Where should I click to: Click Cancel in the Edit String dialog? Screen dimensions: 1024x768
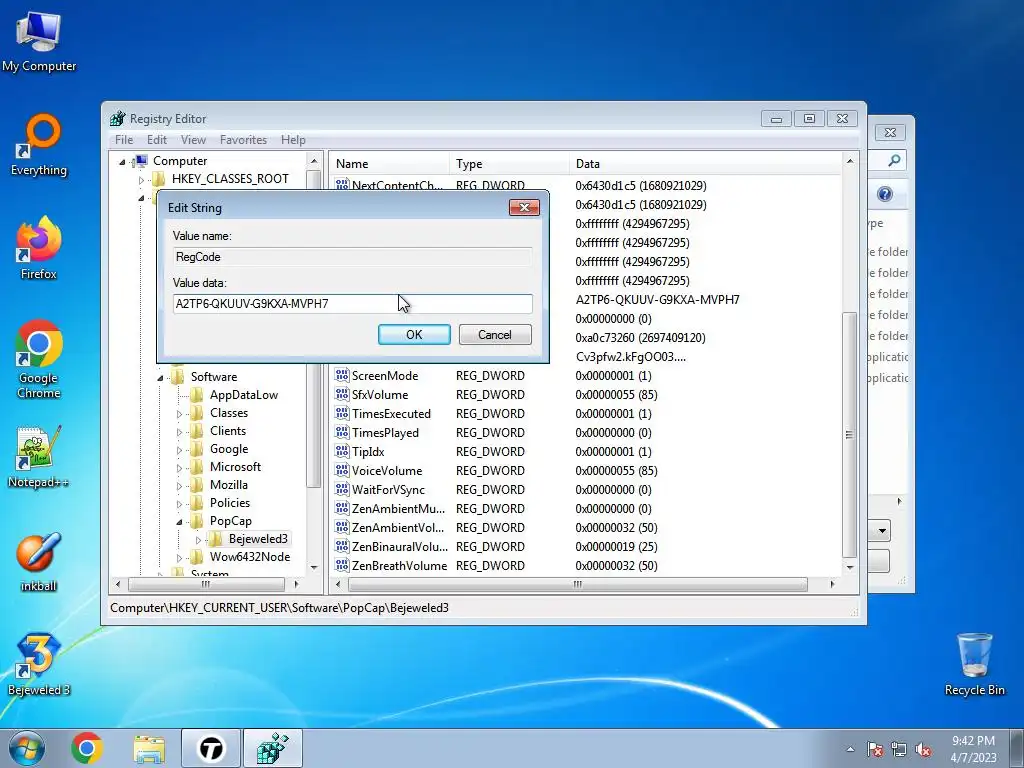[495, 334]
